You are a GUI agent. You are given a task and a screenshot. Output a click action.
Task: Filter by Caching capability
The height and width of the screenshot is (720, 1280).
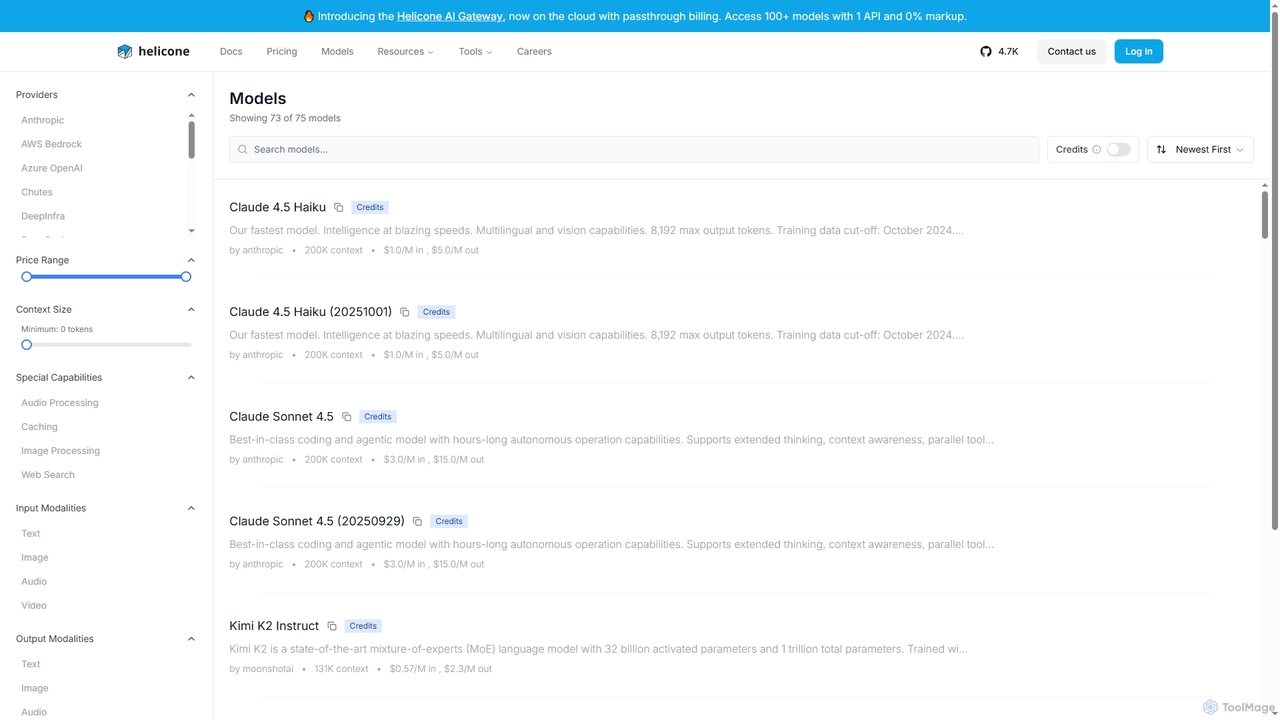(40, 427)
